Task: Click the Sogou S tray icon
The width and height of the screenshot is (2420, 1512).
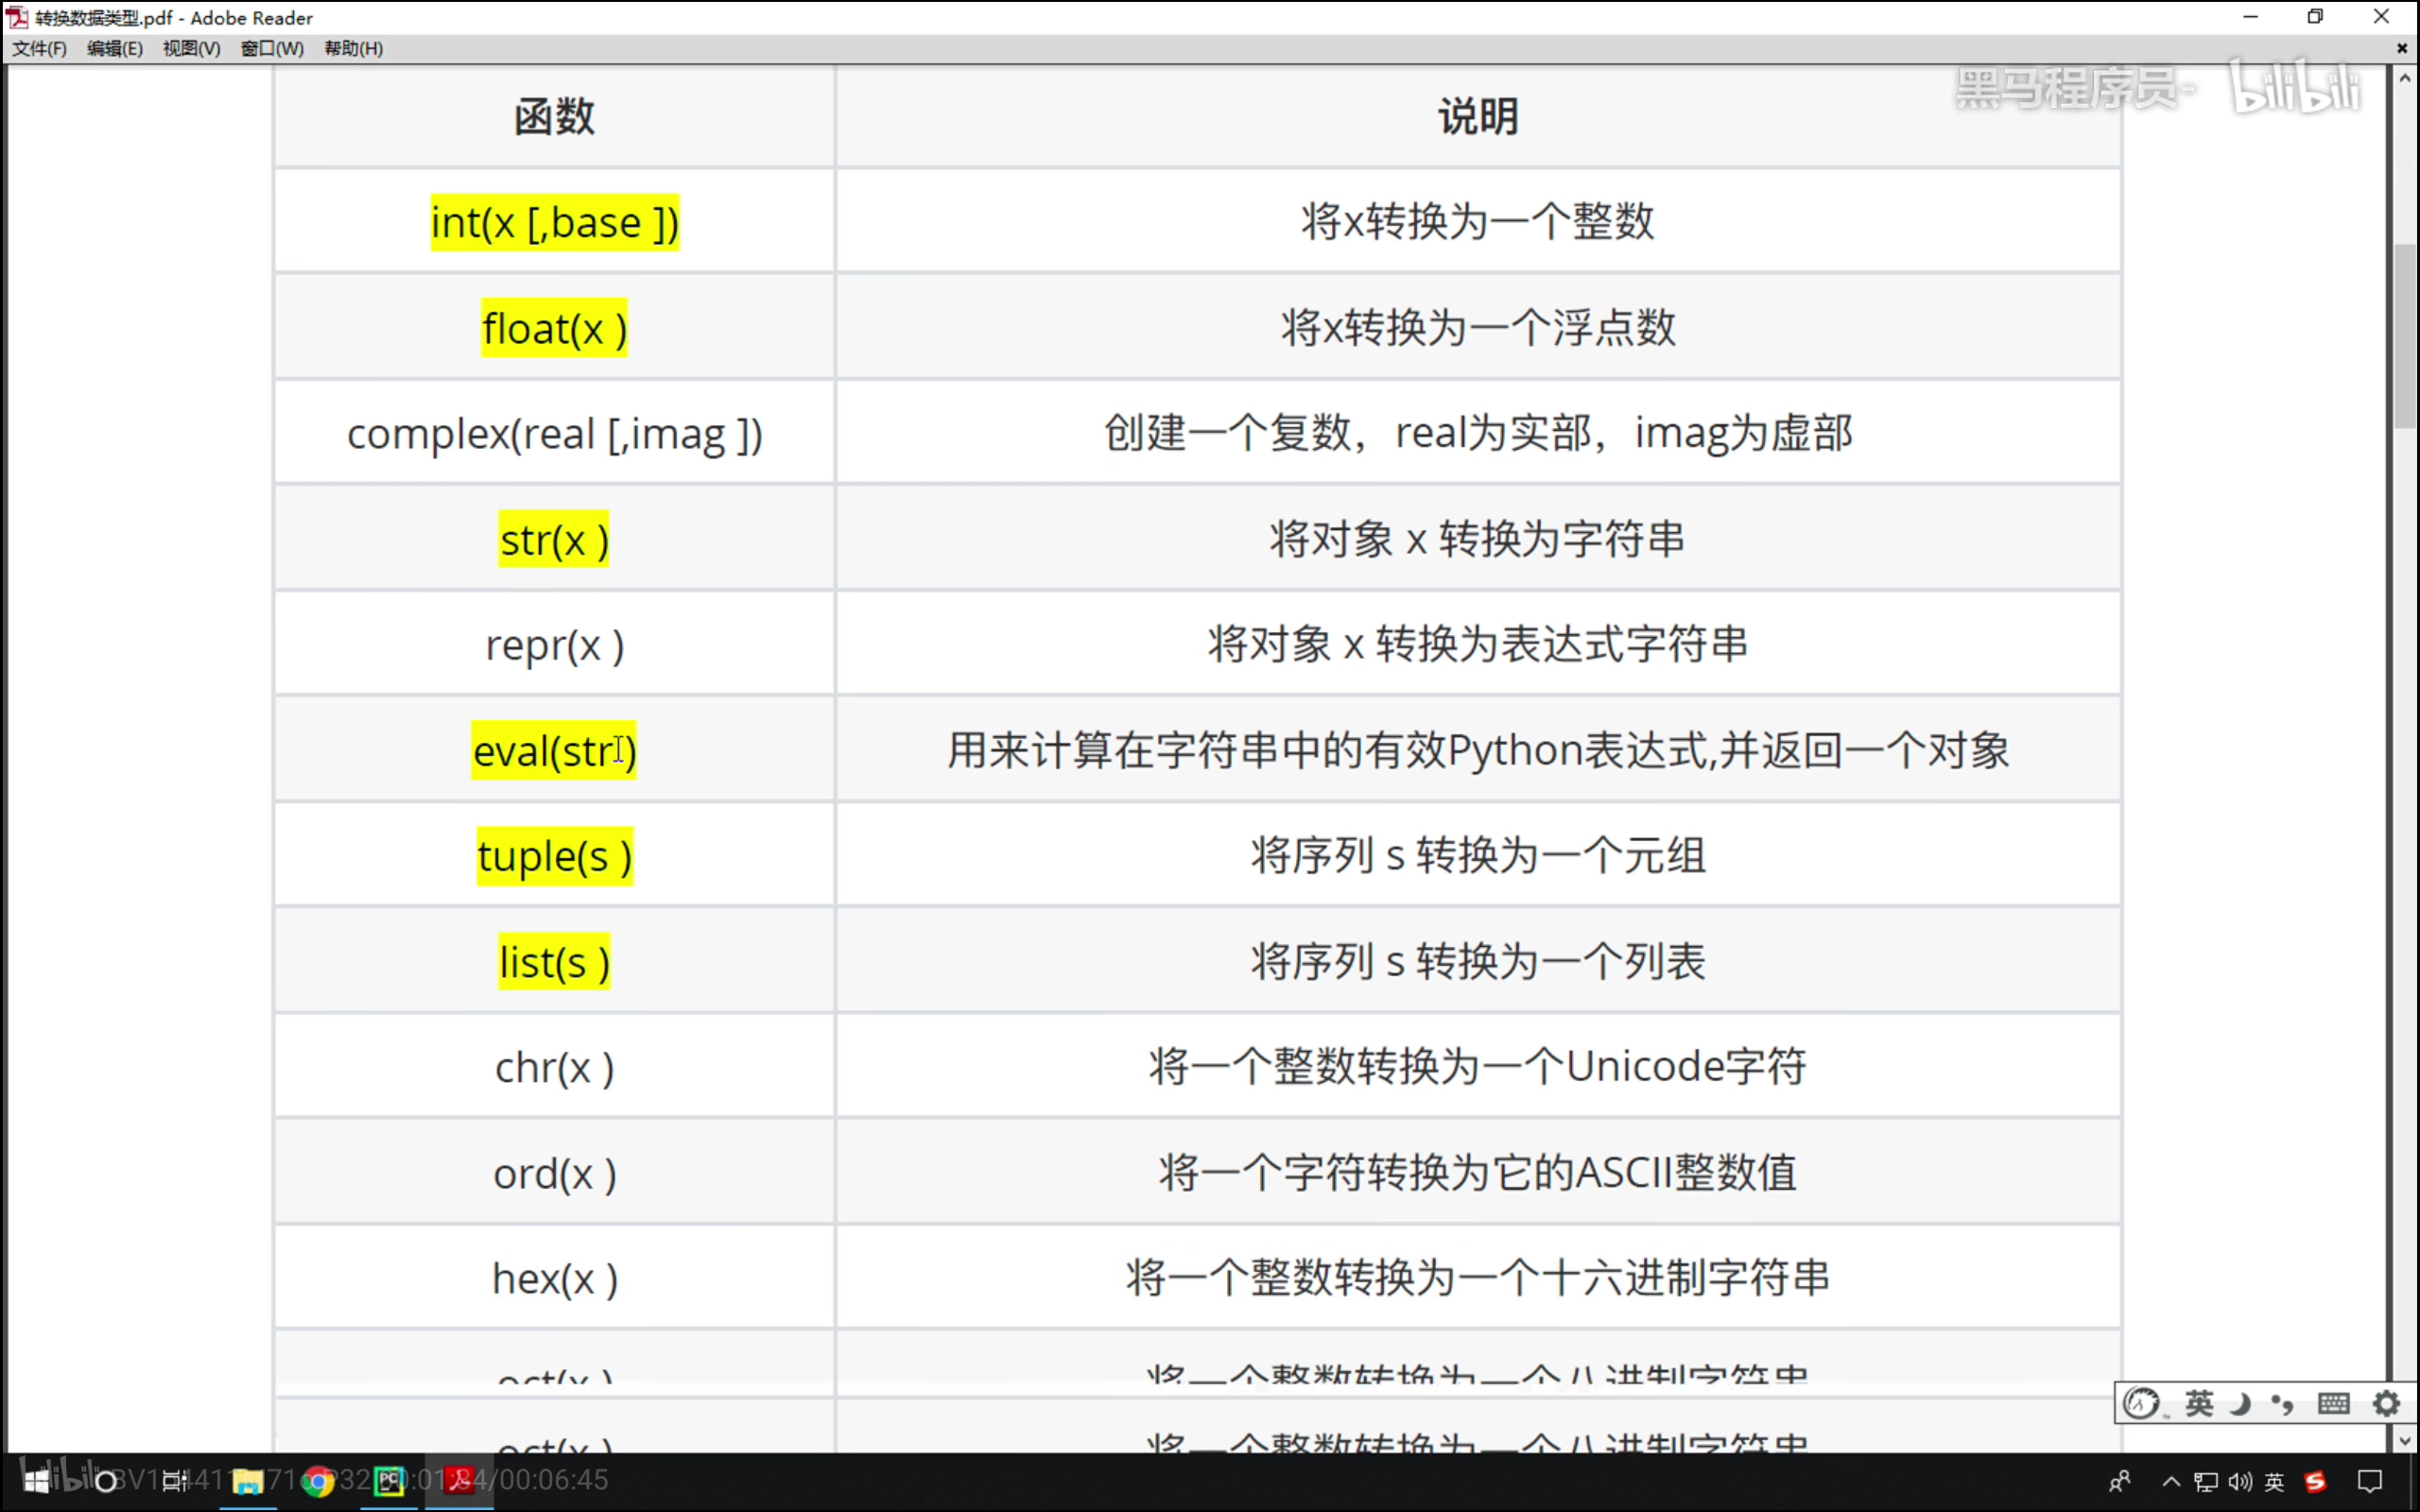Action: [x=2315, y=1482]
